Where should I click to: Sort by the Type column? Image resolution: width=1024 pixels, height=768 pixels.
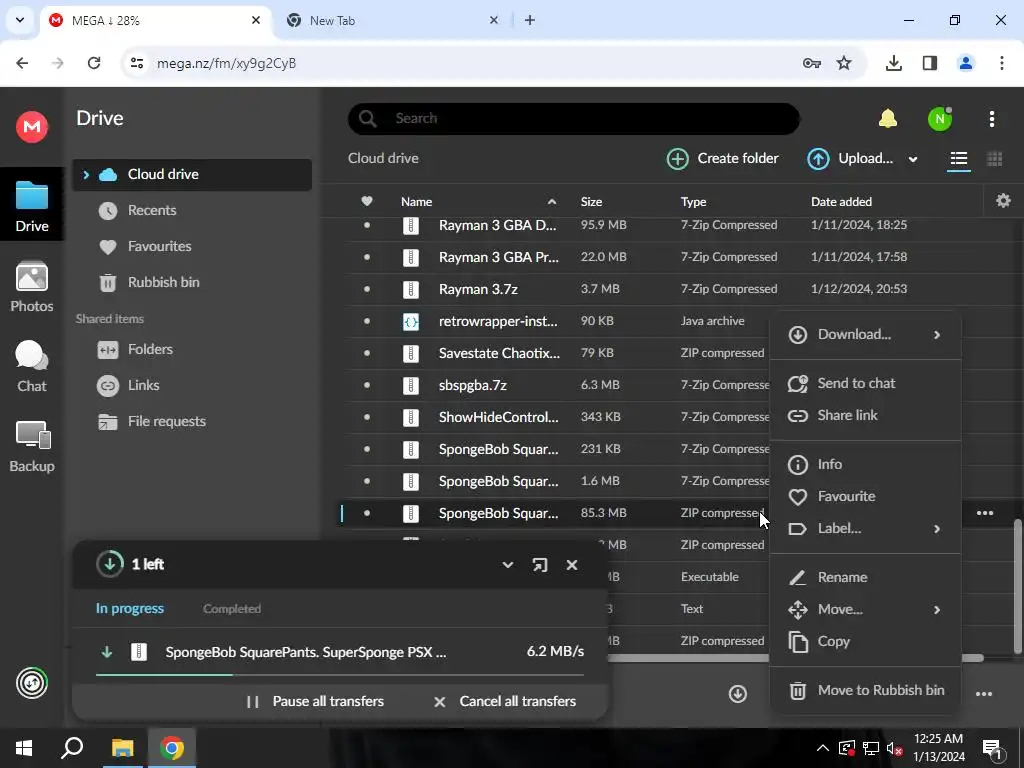(693, 201)
